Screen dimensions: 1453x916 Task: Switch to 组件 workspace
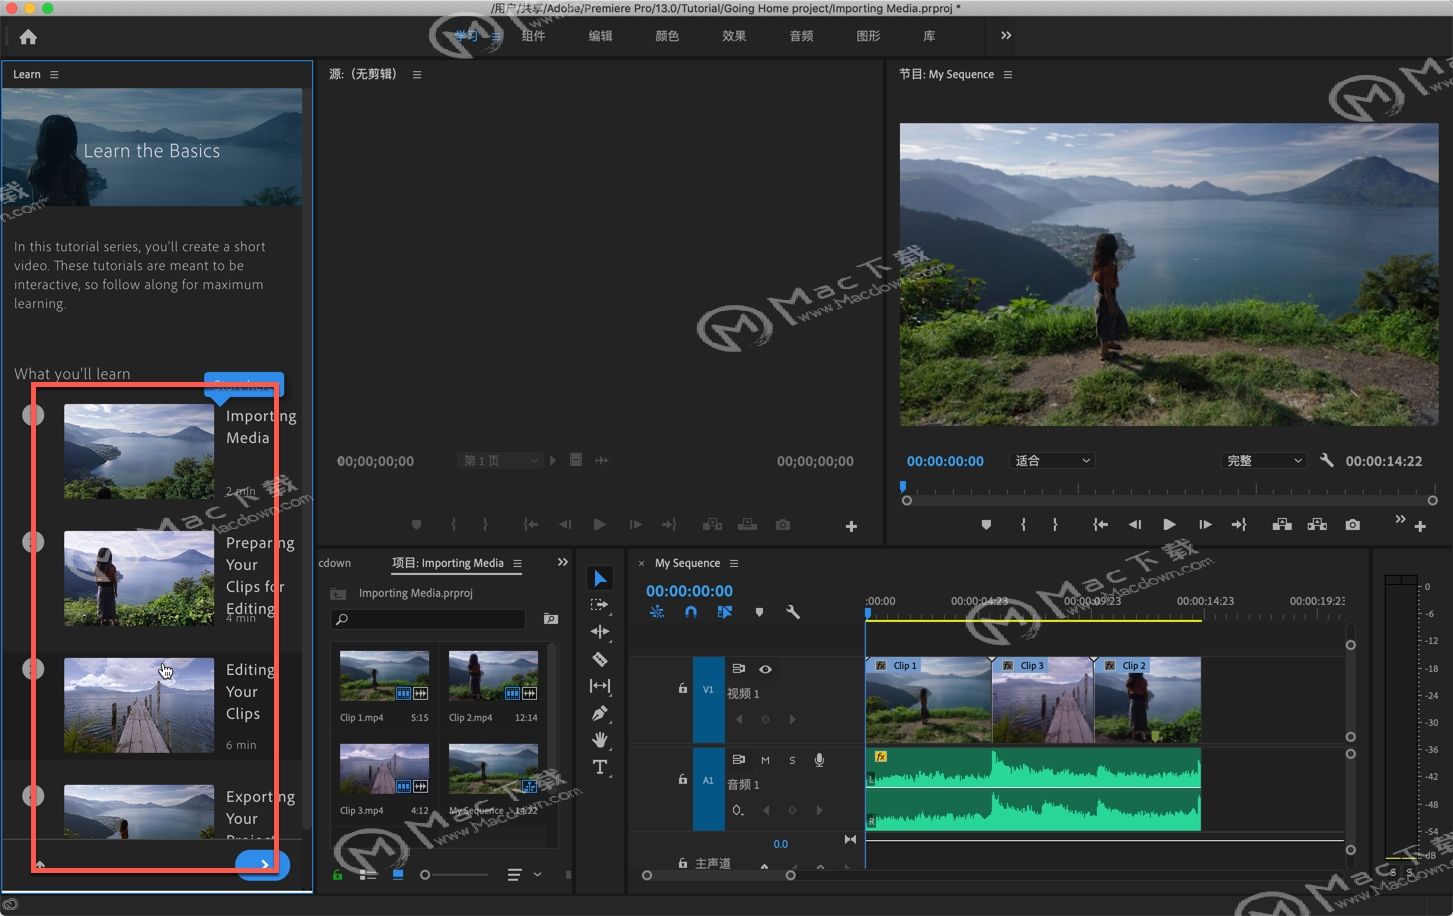pyautogui.click(x=534, y=36)
